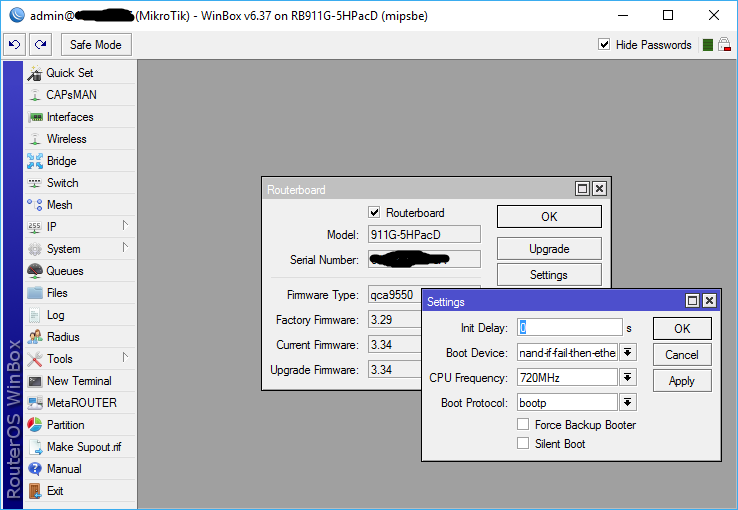Click the green status indicator icon
The height and width of the screenshot is (510, 738).
707,45
